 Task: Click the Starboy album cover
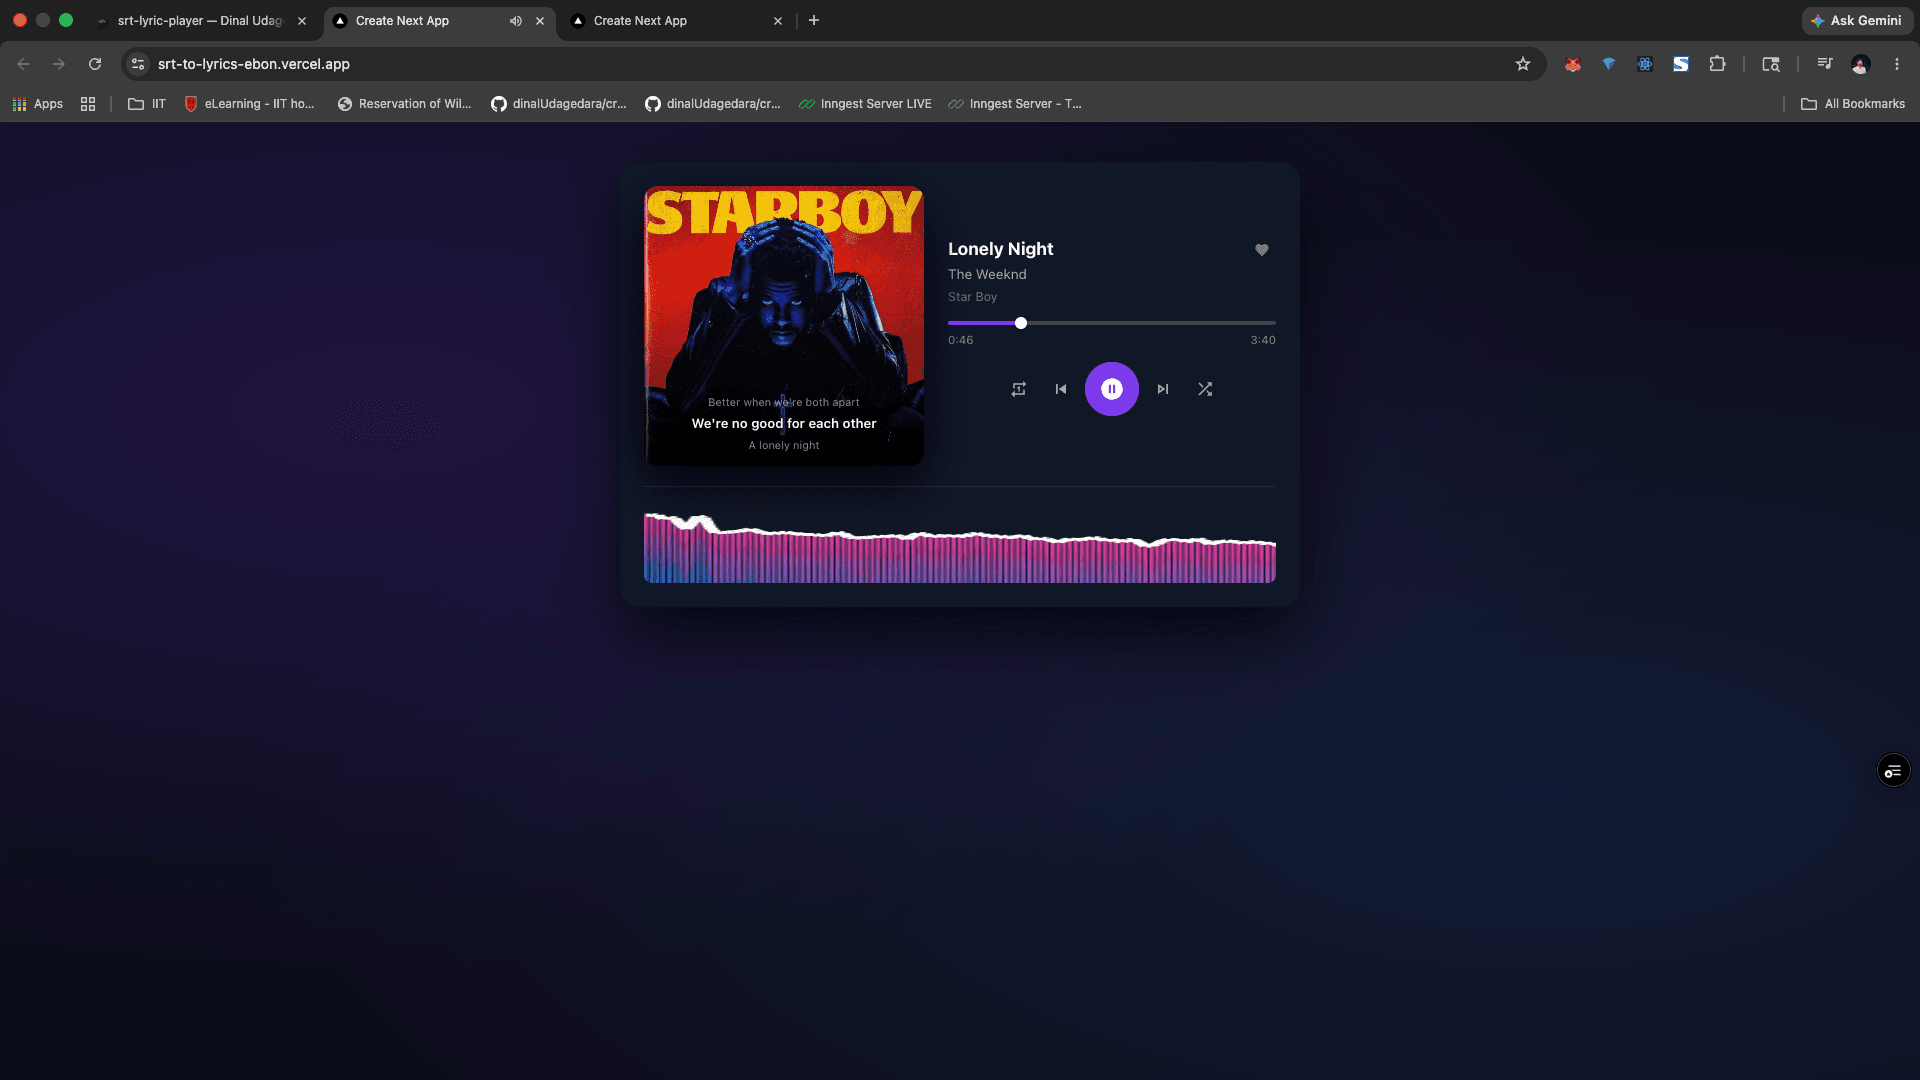784,325
